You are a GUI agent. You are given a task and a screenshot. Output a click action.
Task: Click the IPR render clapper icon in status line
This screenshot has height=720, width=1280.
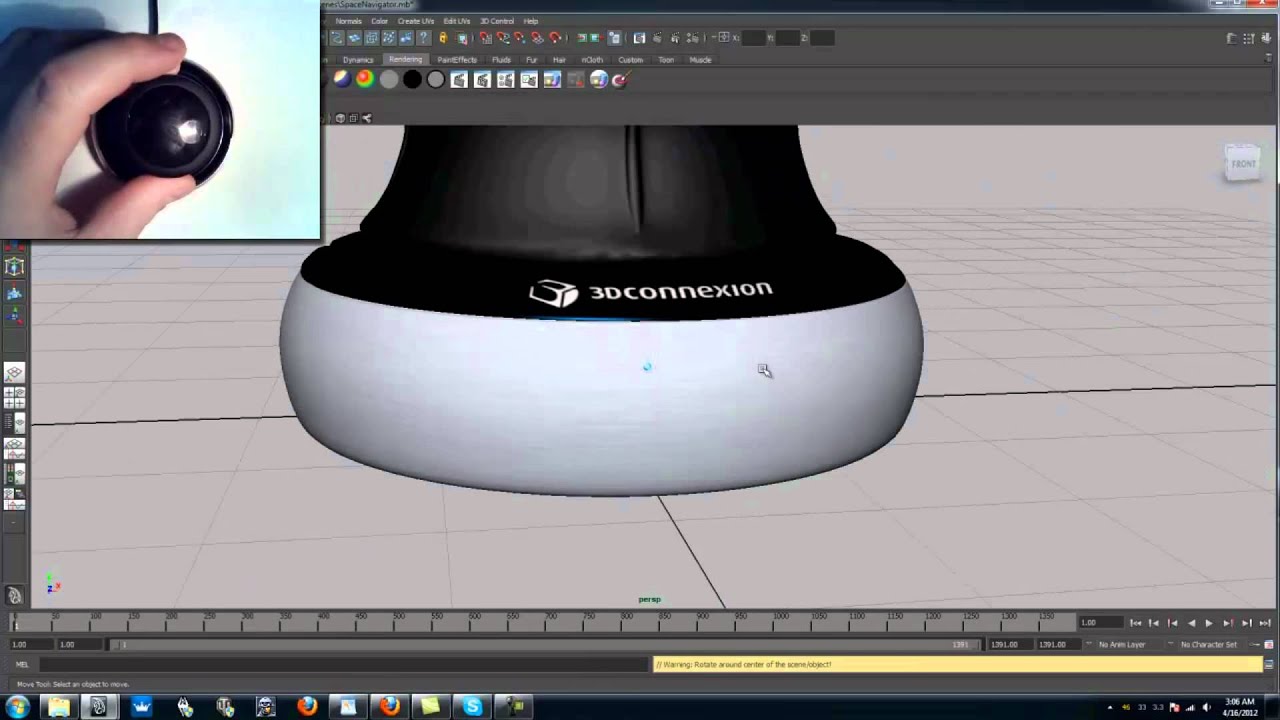(675, 38)
